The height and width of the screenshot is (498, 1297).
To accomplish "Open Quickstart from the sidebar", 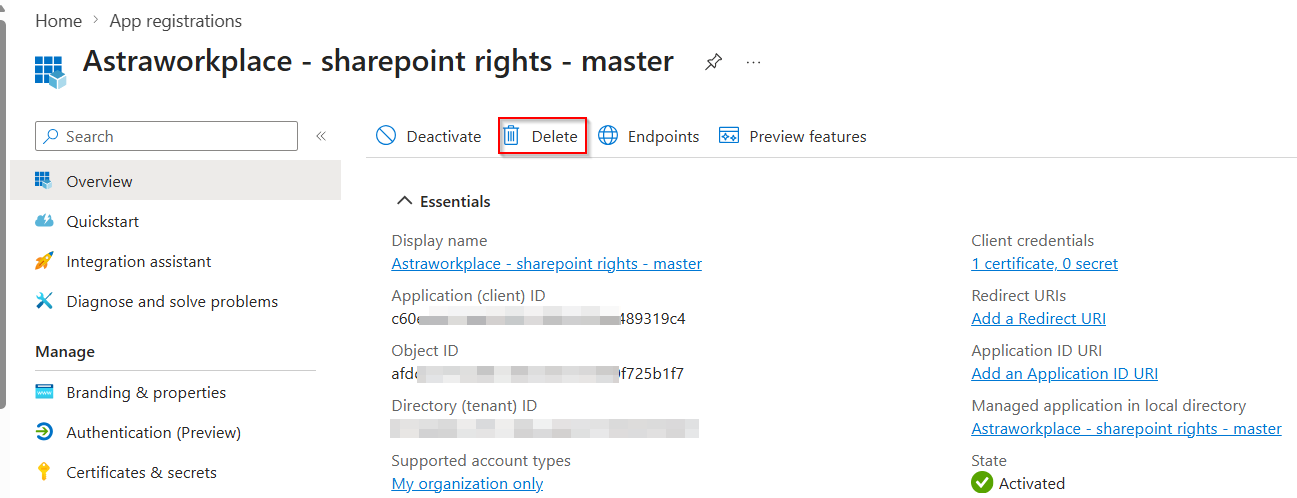I will (x=102, y=221).
